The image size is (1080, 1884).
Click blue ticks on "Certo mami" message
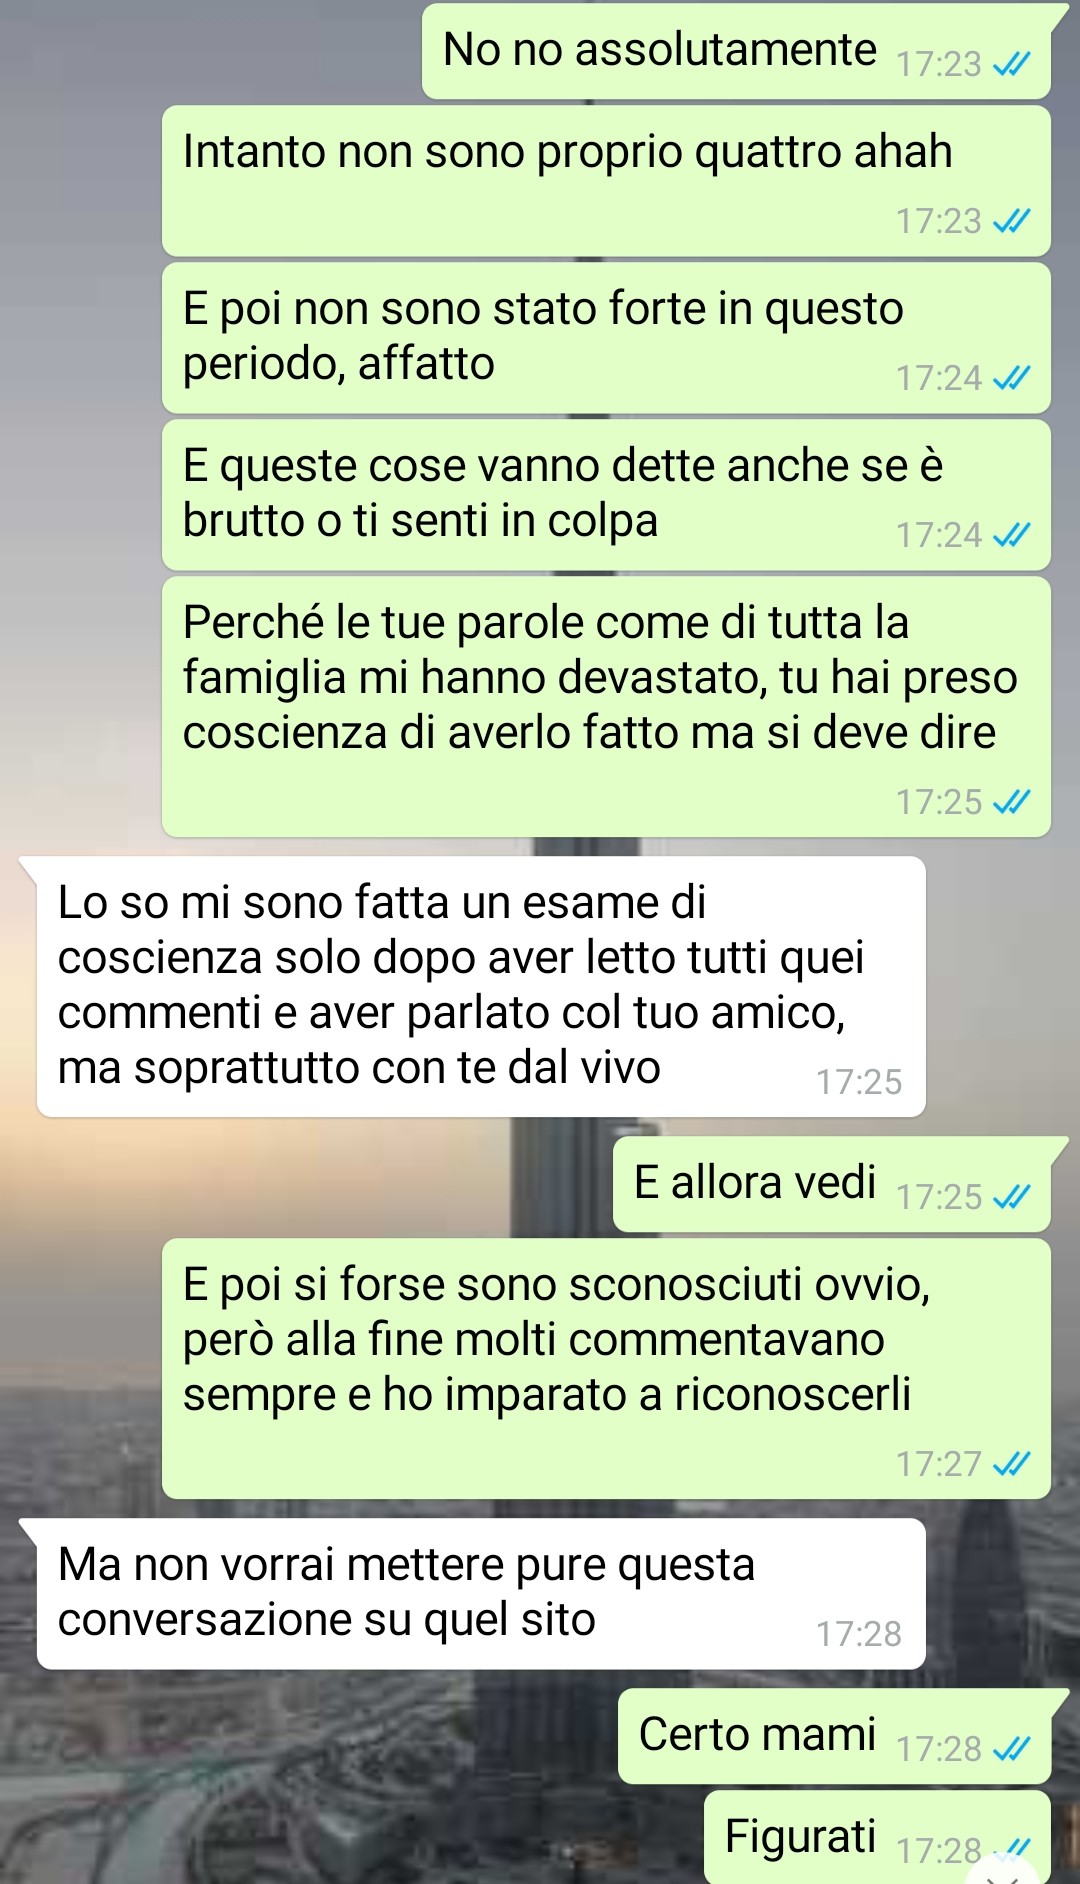[x=1011, y=1749]
